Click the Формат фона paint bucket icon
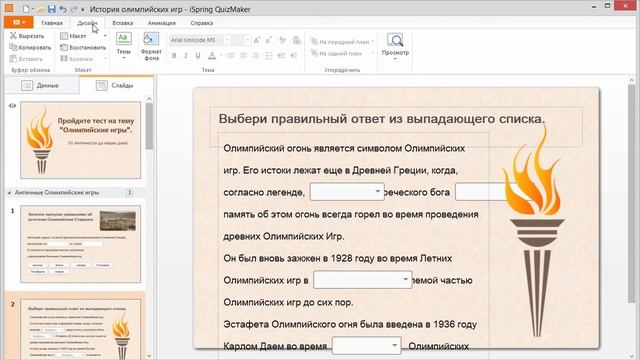640x360 pixels. click(x=151, y=39)
